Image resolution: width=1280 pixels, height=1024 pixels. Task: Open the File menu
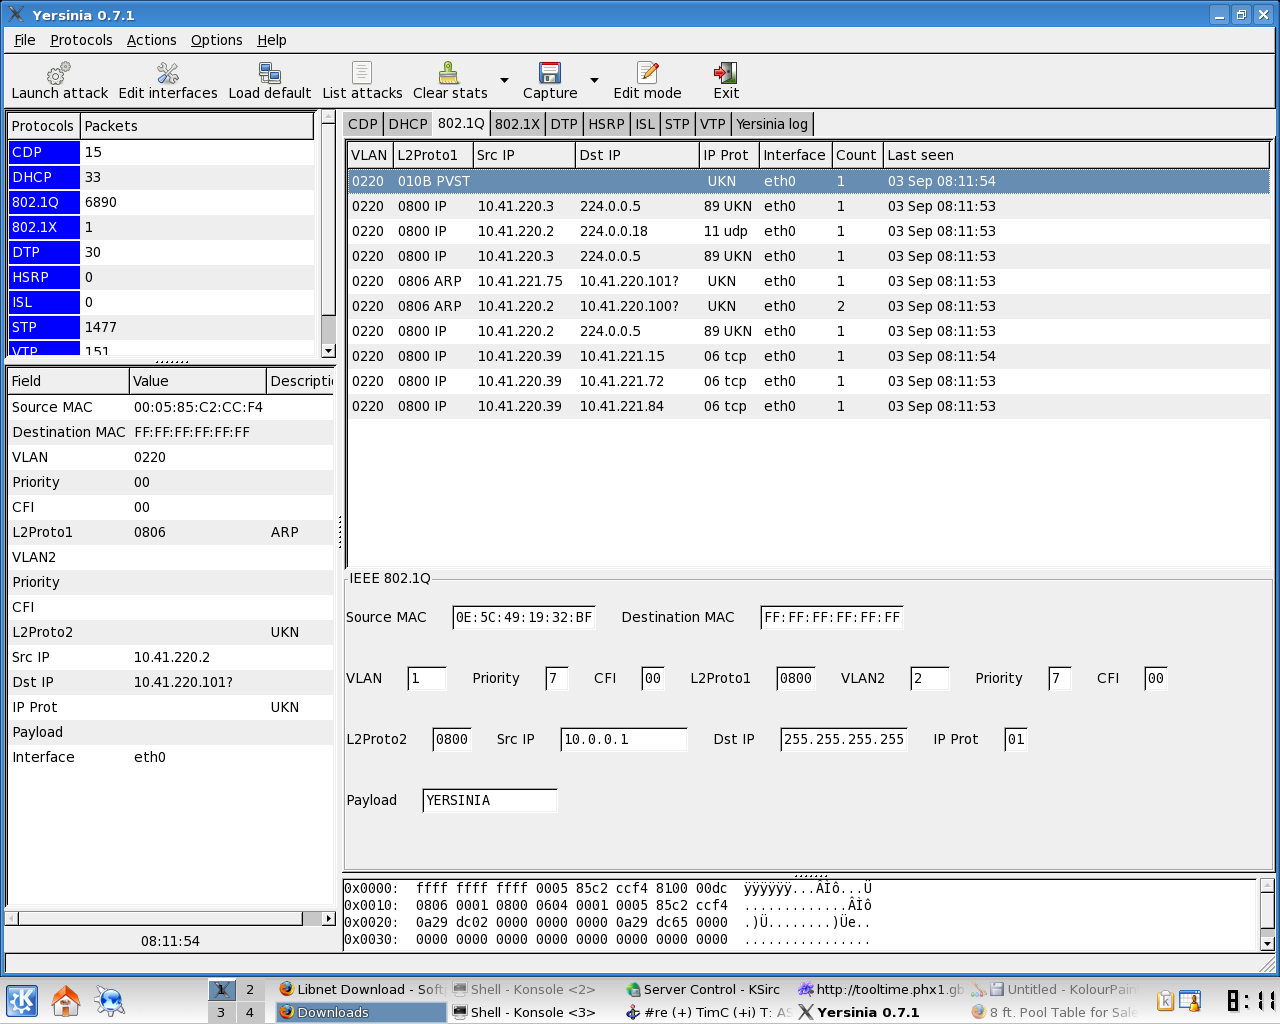pyautogui.click(x=25, y=40)
